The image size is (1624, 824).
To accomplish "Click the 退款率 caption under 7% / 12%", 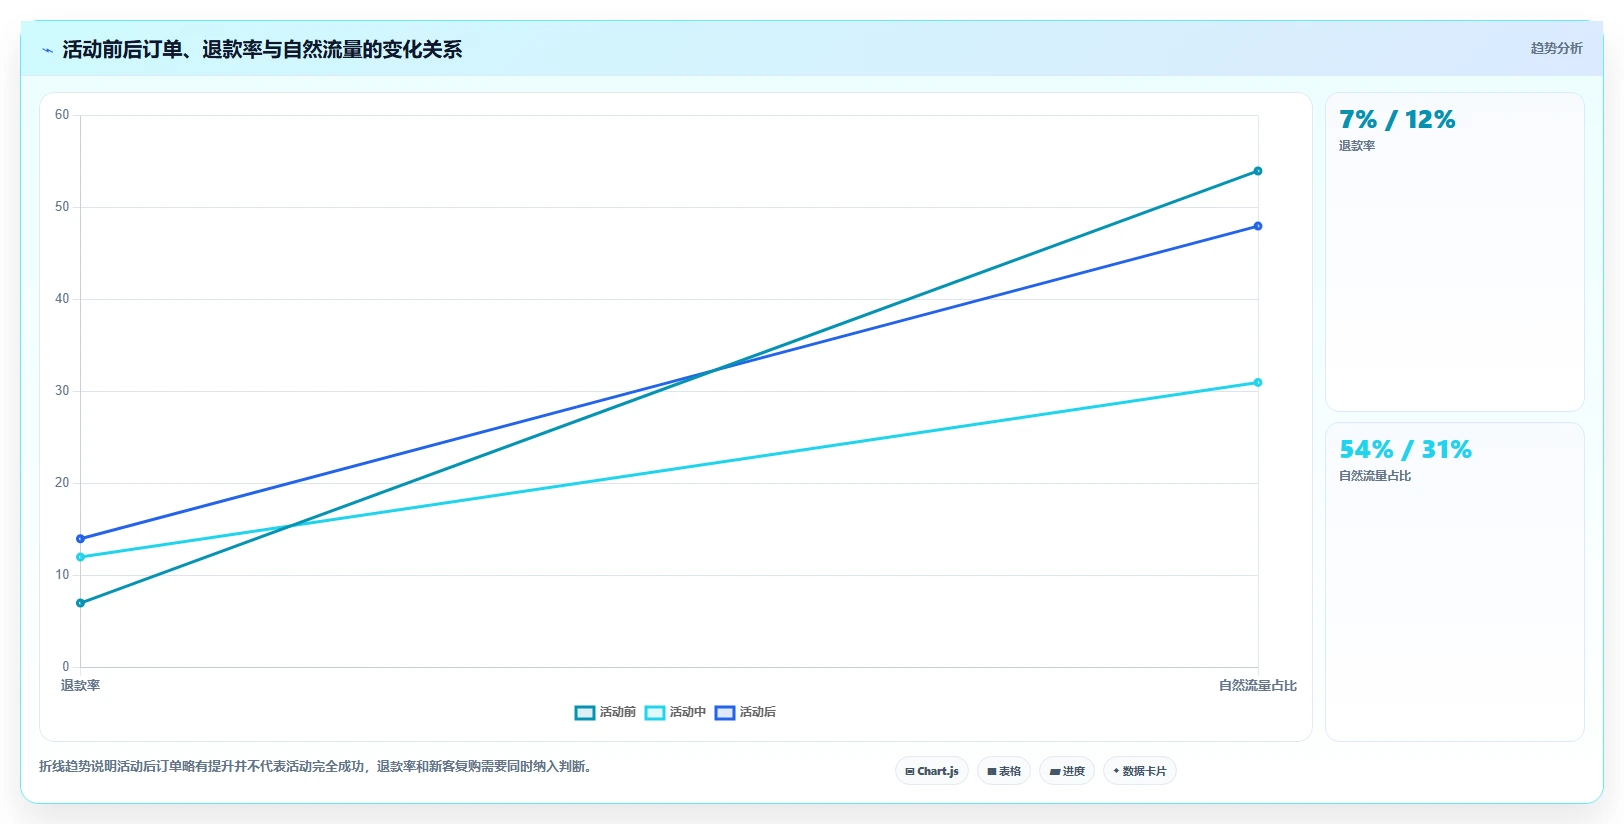I will click(x=1357, y=146).
